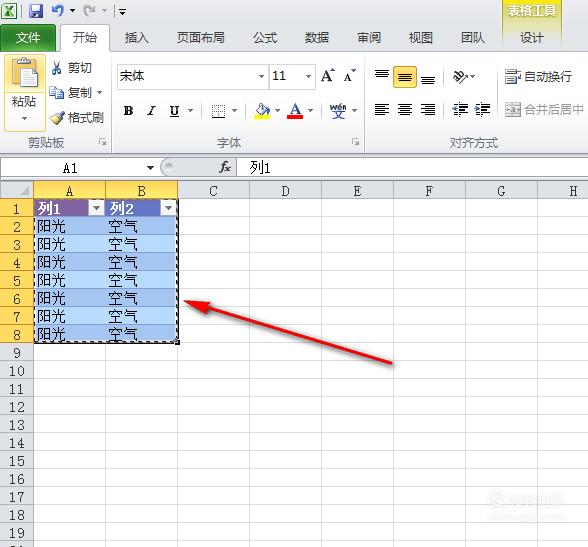Switch to the 数据 data tab
This screenshot has width=588, height=547.
[x=316, y=38]
